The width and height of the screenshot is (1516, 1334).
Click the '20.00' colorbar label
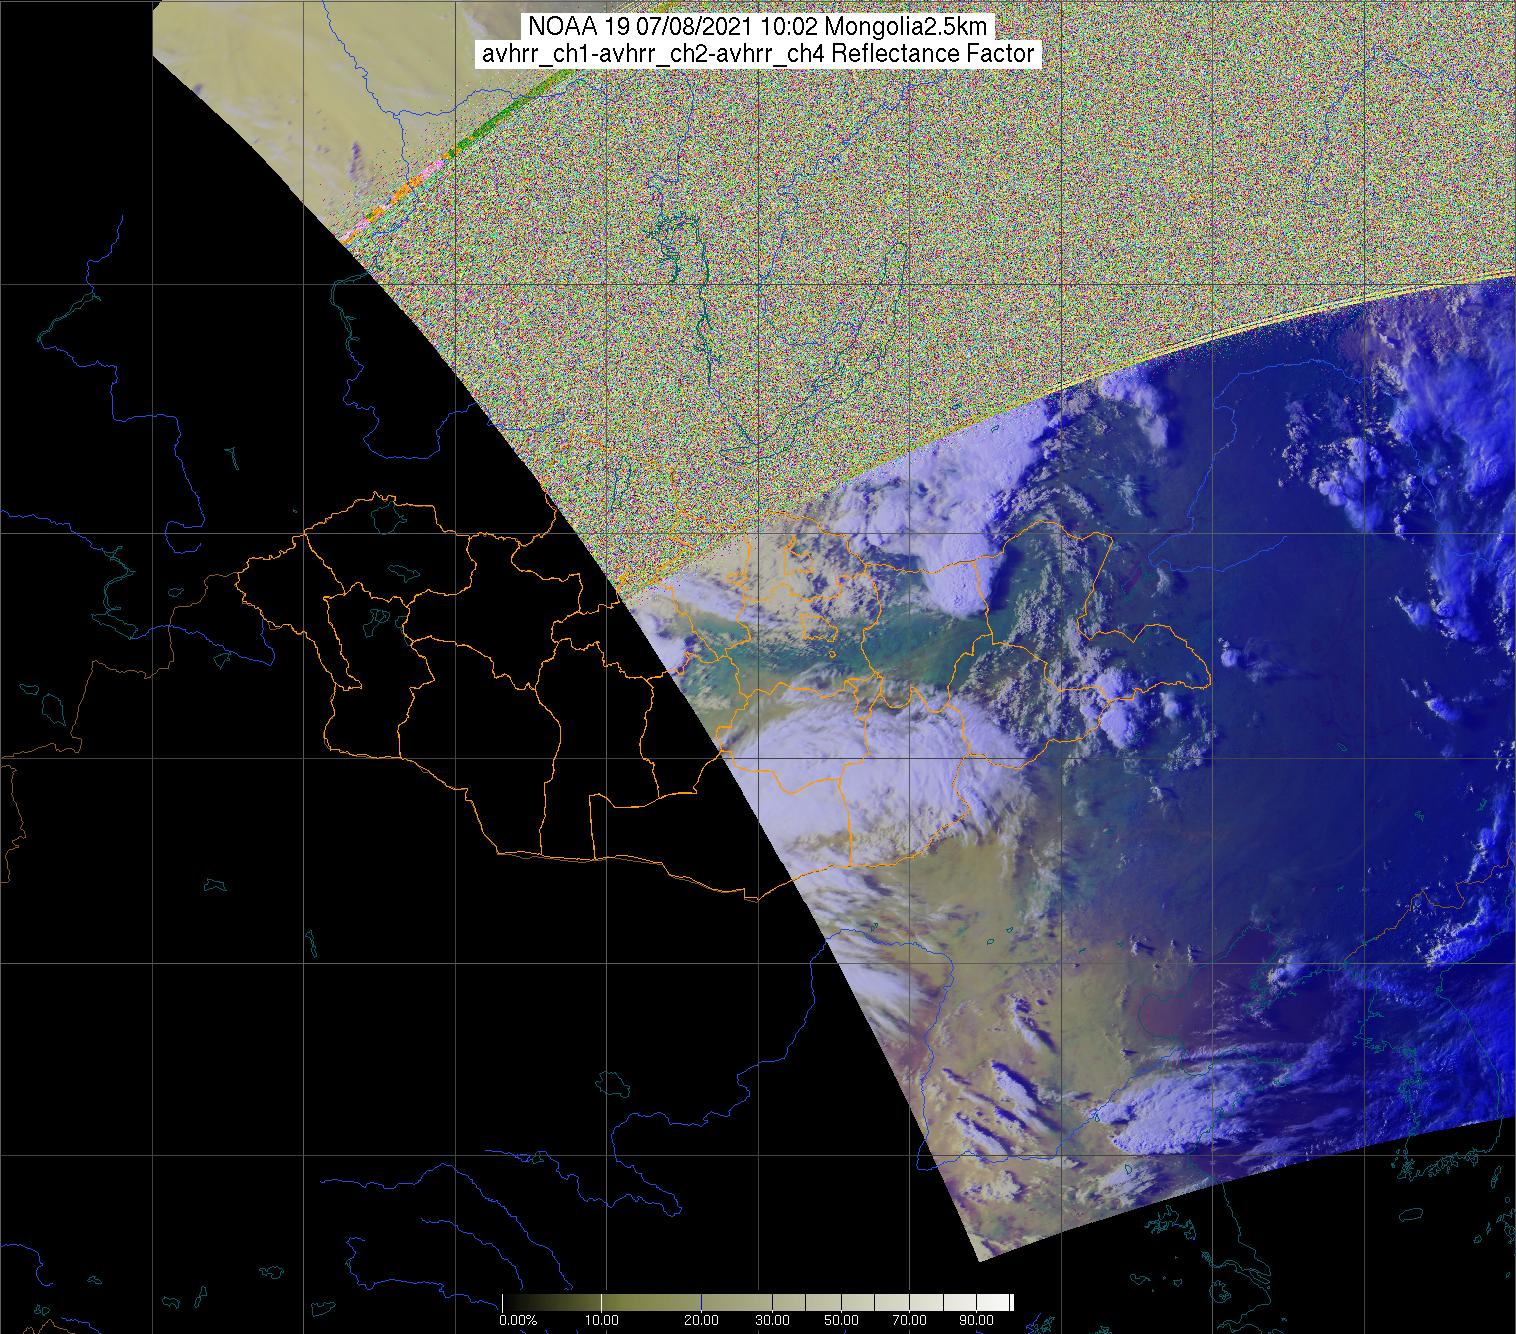[x=701, y=1320]
